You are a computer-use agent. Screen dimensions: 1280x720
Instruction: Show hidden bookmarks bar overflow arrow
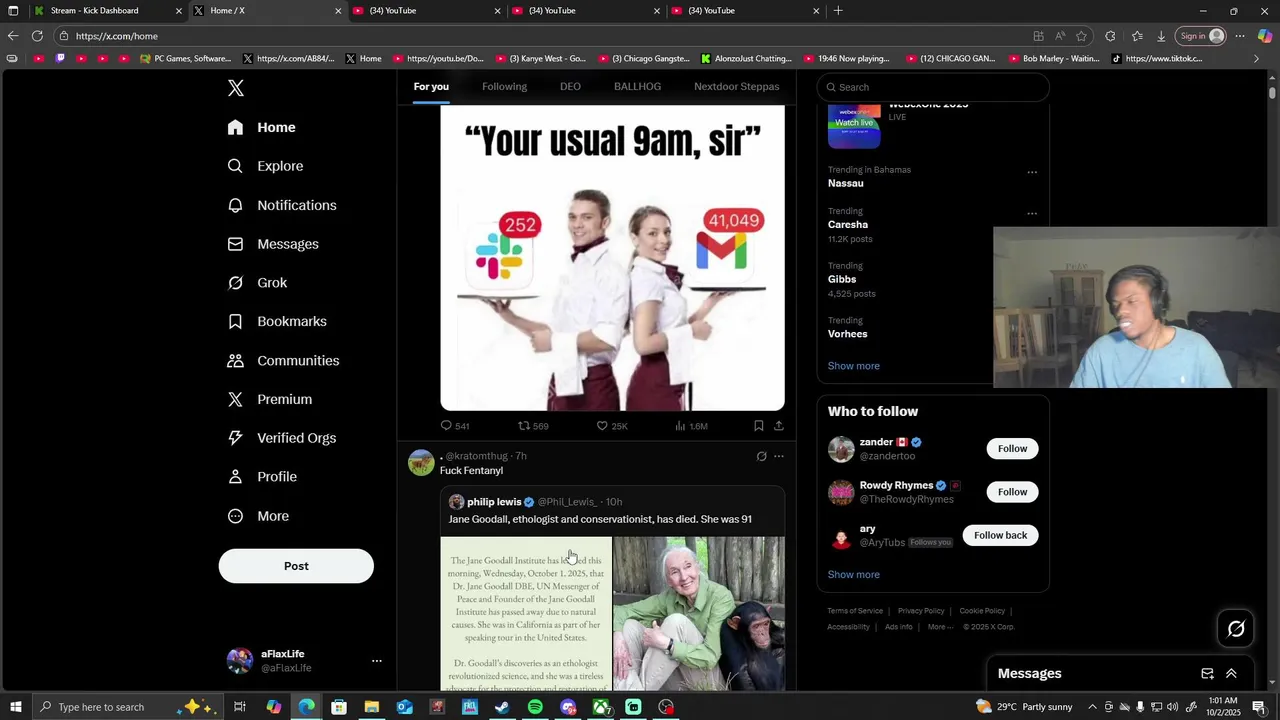coord(1257,59)
